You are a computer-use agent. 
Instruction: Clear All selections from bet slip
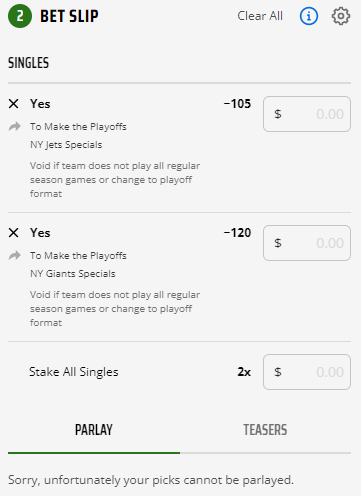pyautogui.click(x=260, y=16)
